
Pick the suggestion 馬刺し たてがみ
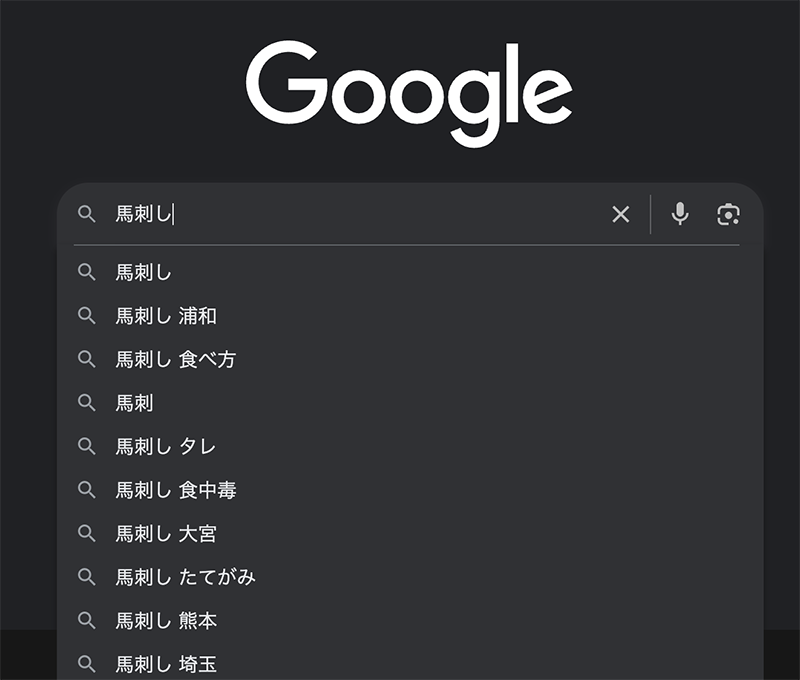click(186, 577)
